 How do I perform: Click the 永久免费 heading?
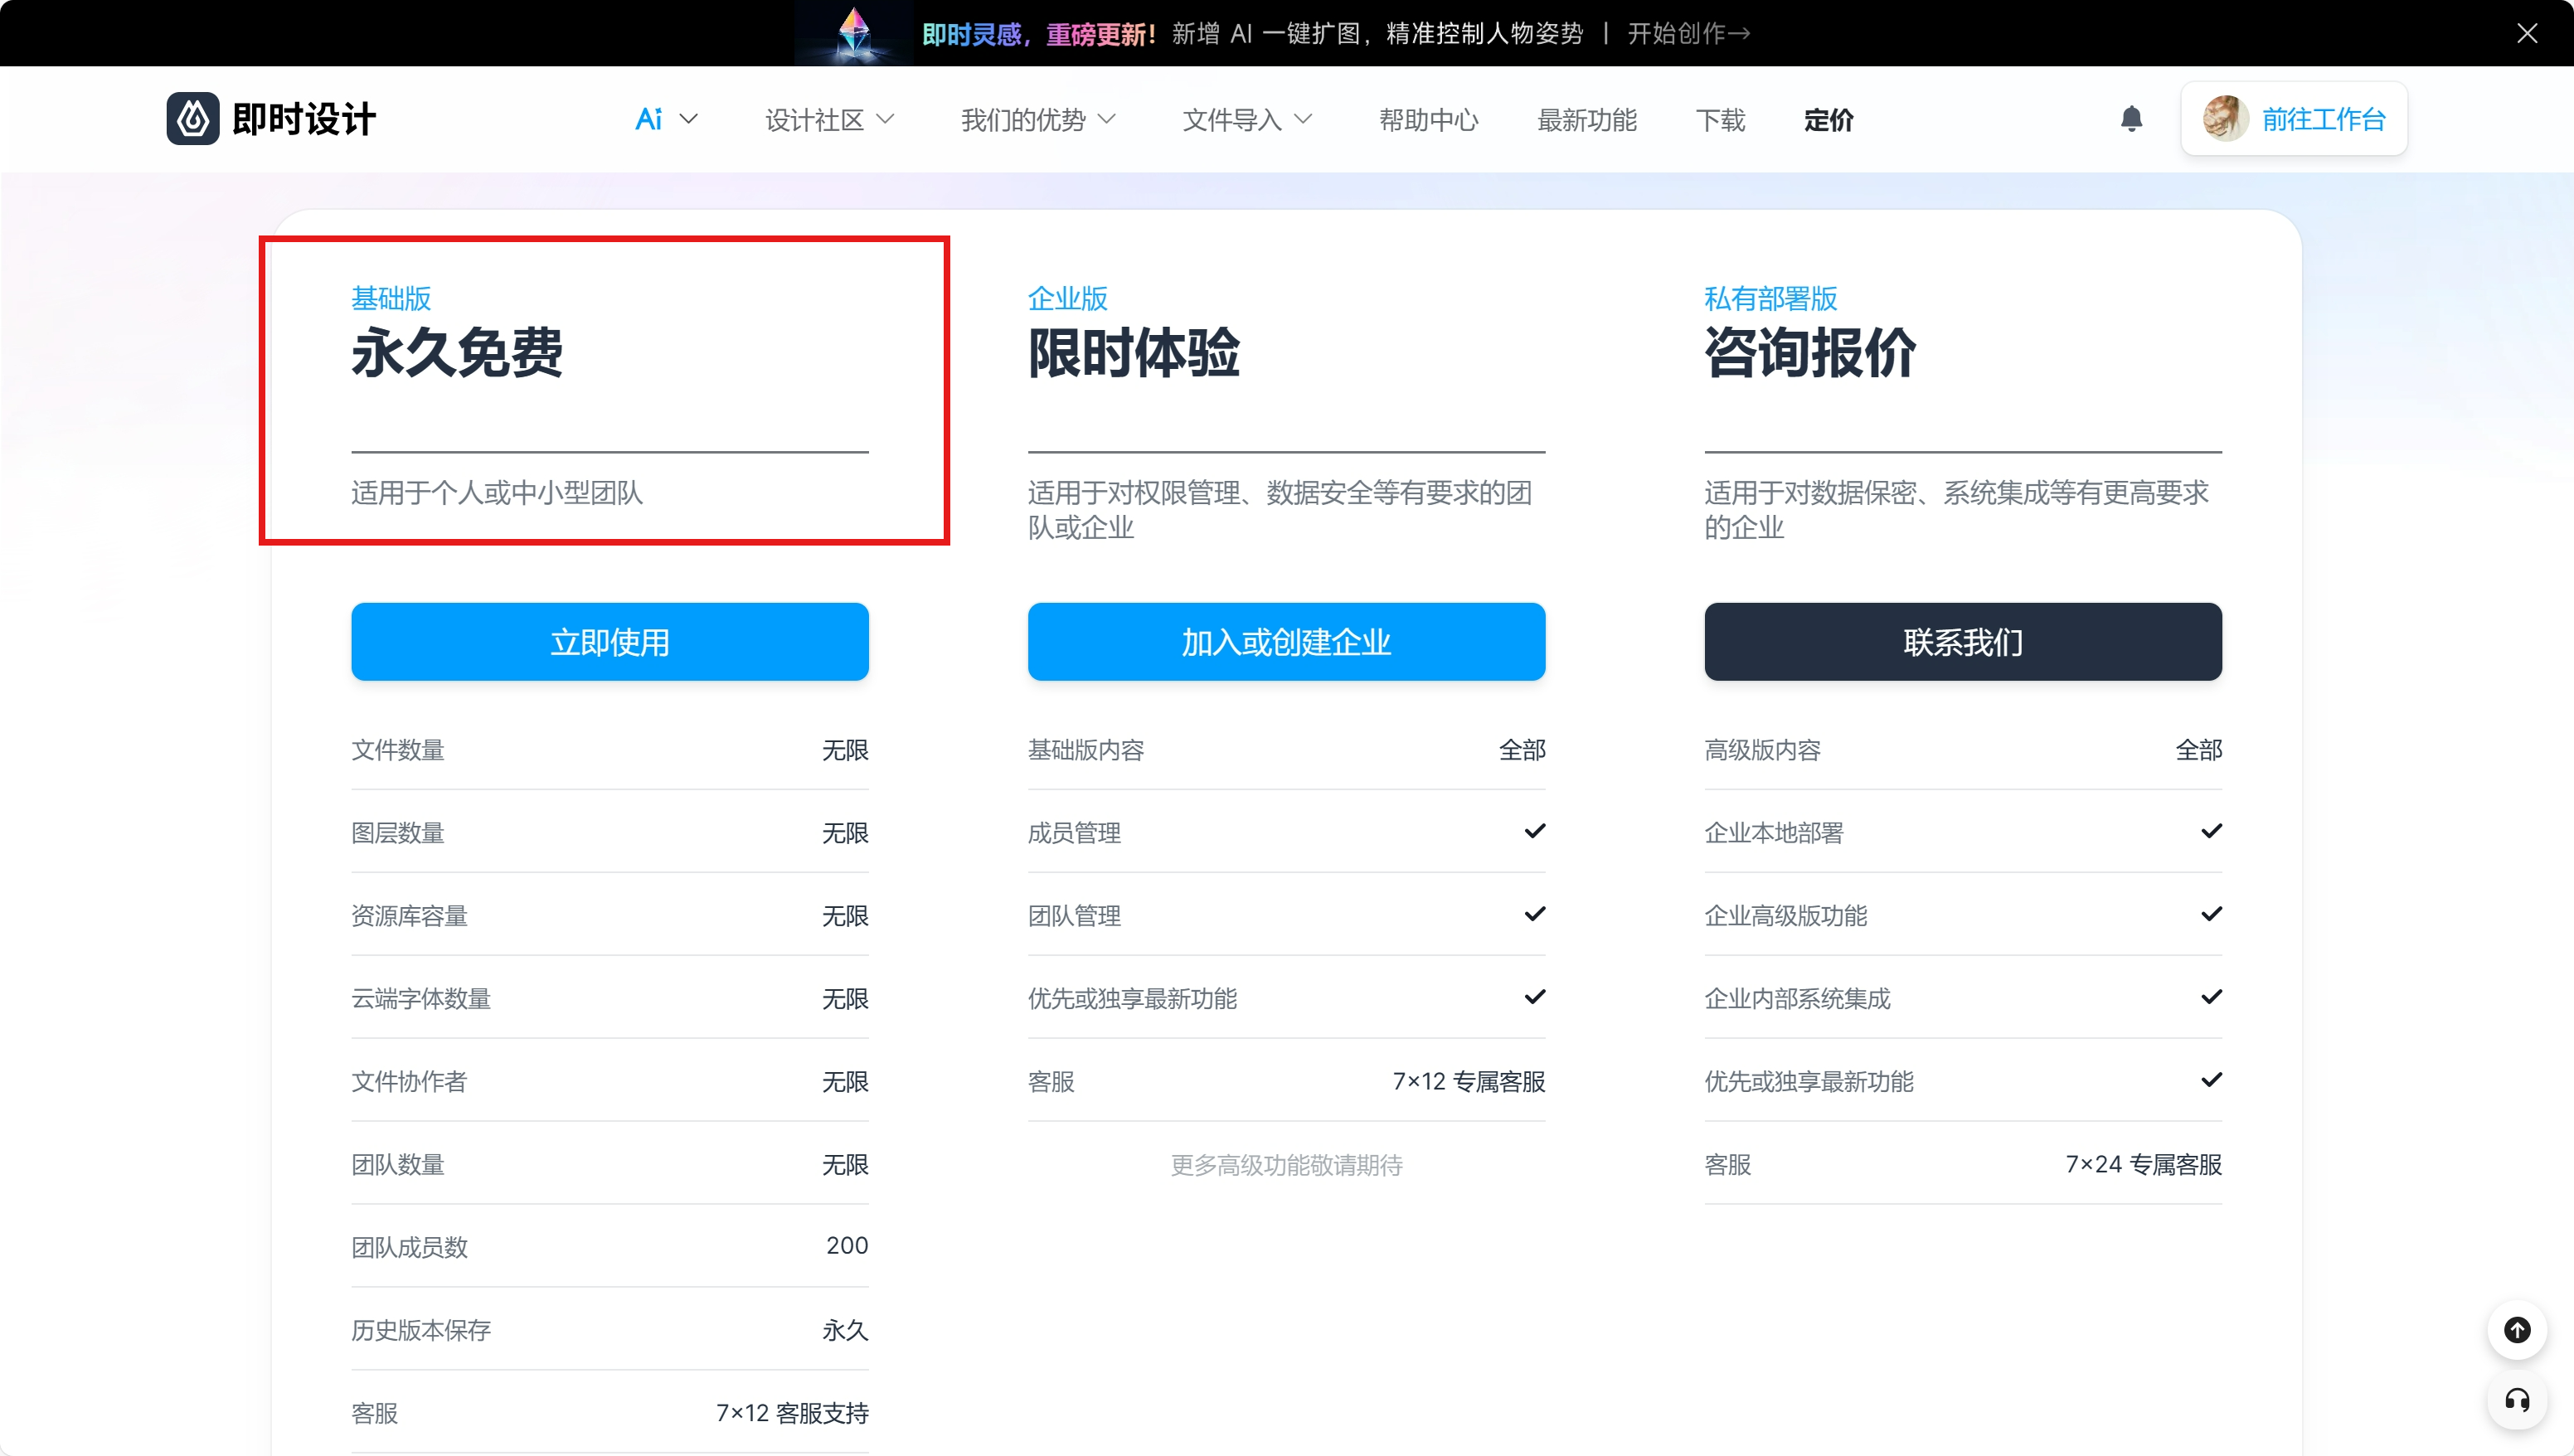click(457, 352)
